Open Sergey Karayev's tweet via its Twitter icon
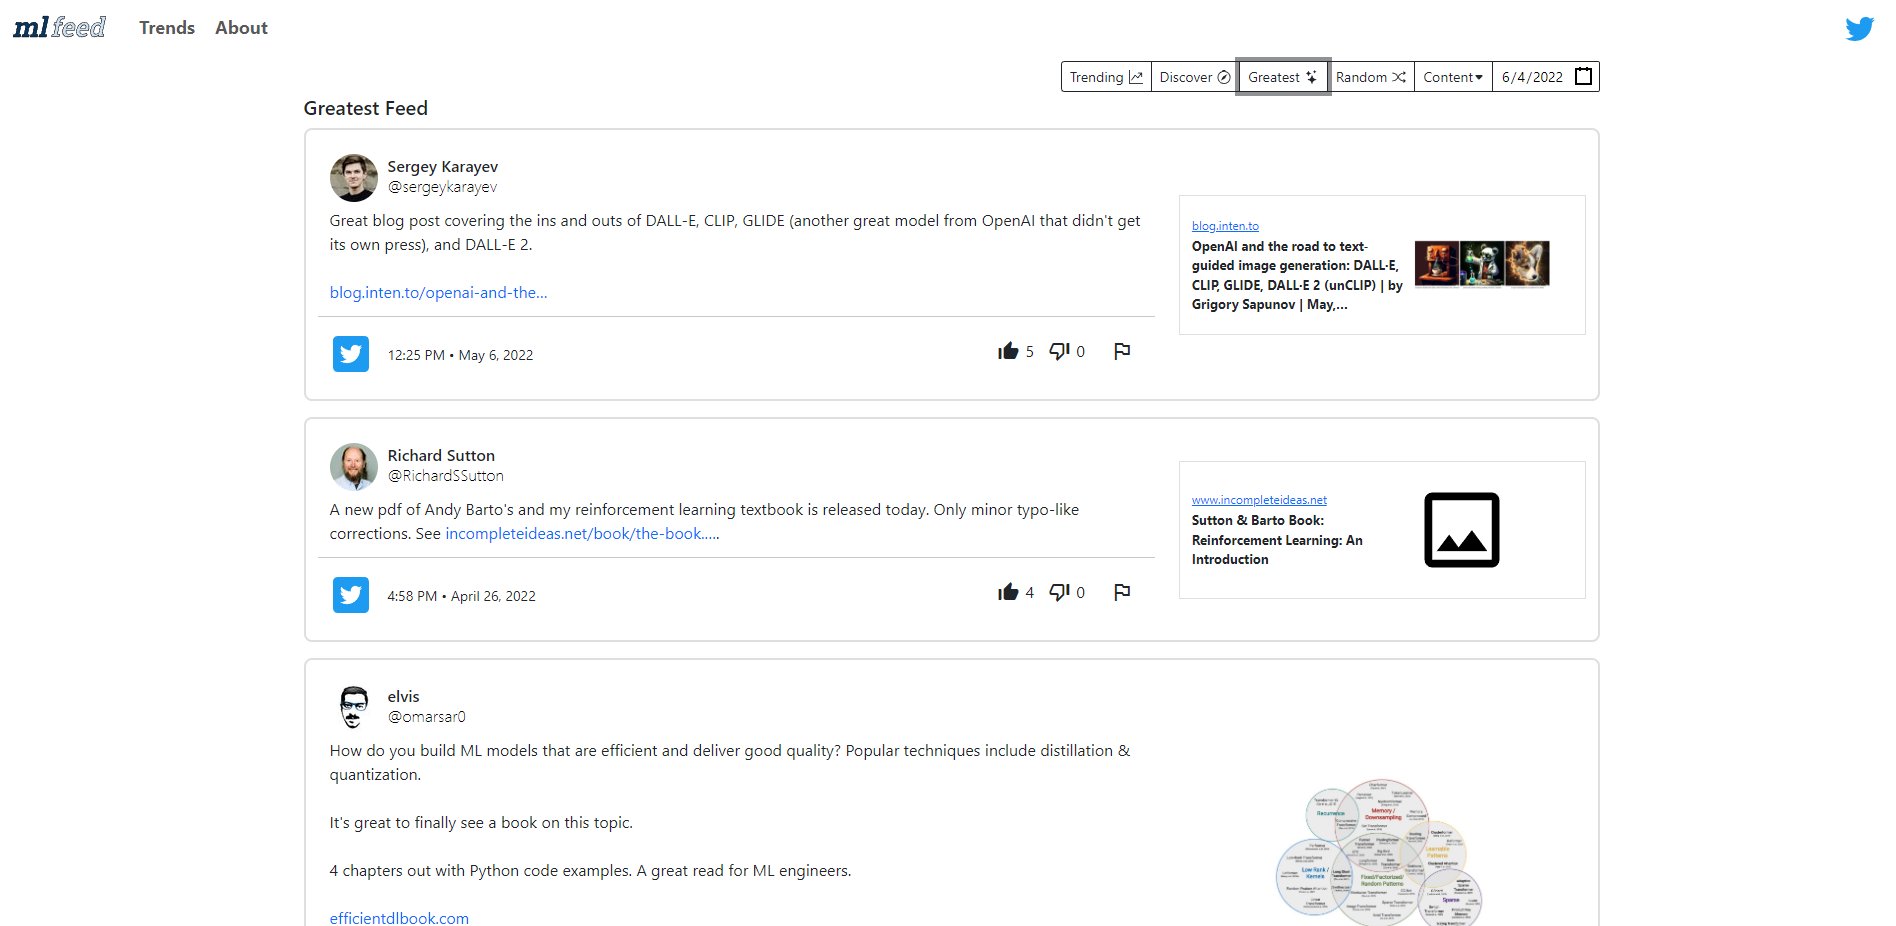 350,354
